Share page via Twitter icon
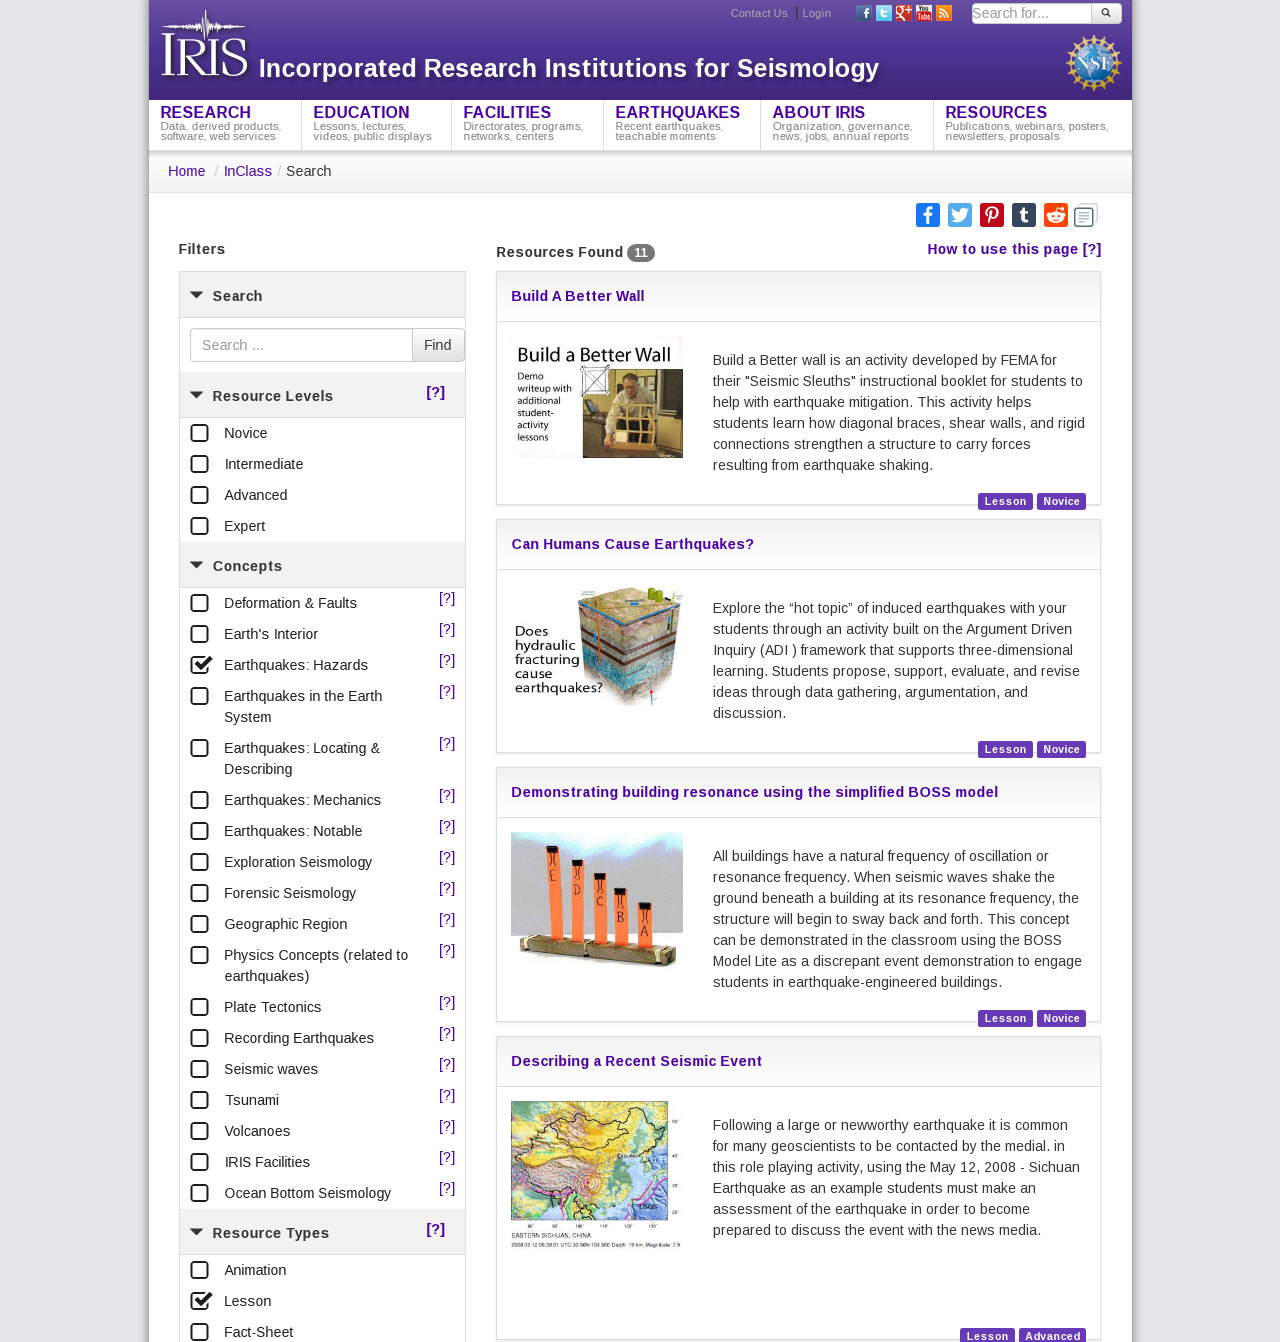The image size is (1280, 1342). (x=959, y=215)
